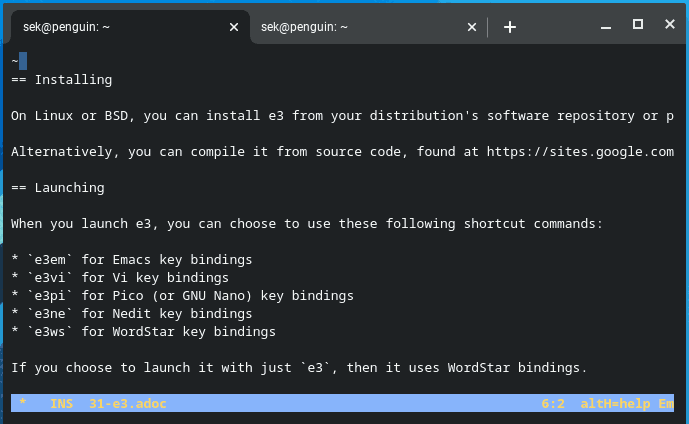
Task: Click the altH=help hint in status bar
Action: tap(618, 404)
